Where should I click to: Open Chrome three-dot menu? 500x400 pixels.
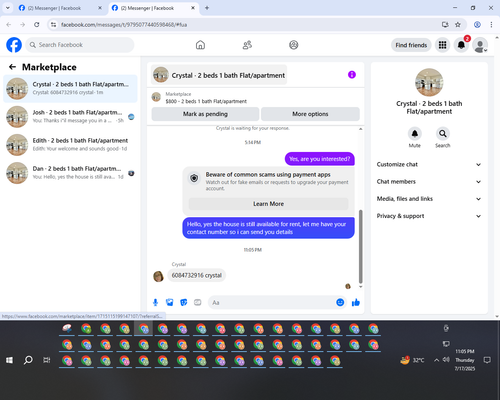coord(491,24)
